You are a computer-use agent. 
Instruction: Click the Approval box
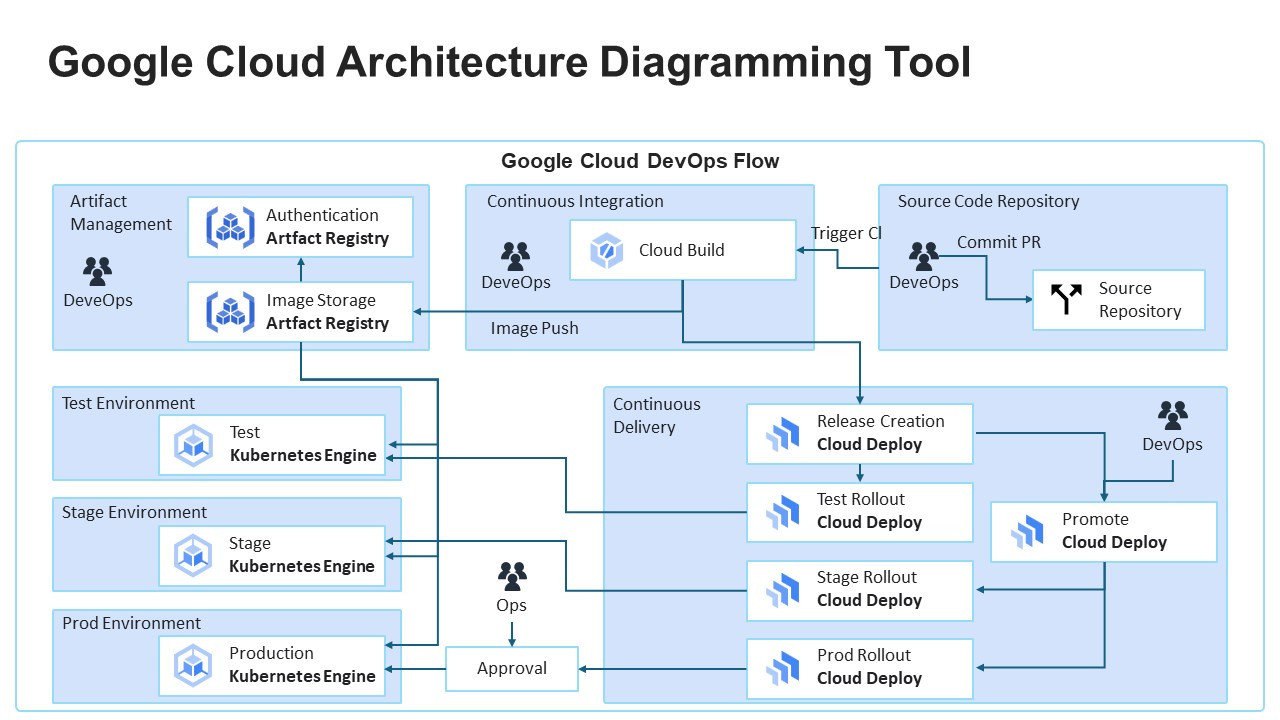(512, 668)
